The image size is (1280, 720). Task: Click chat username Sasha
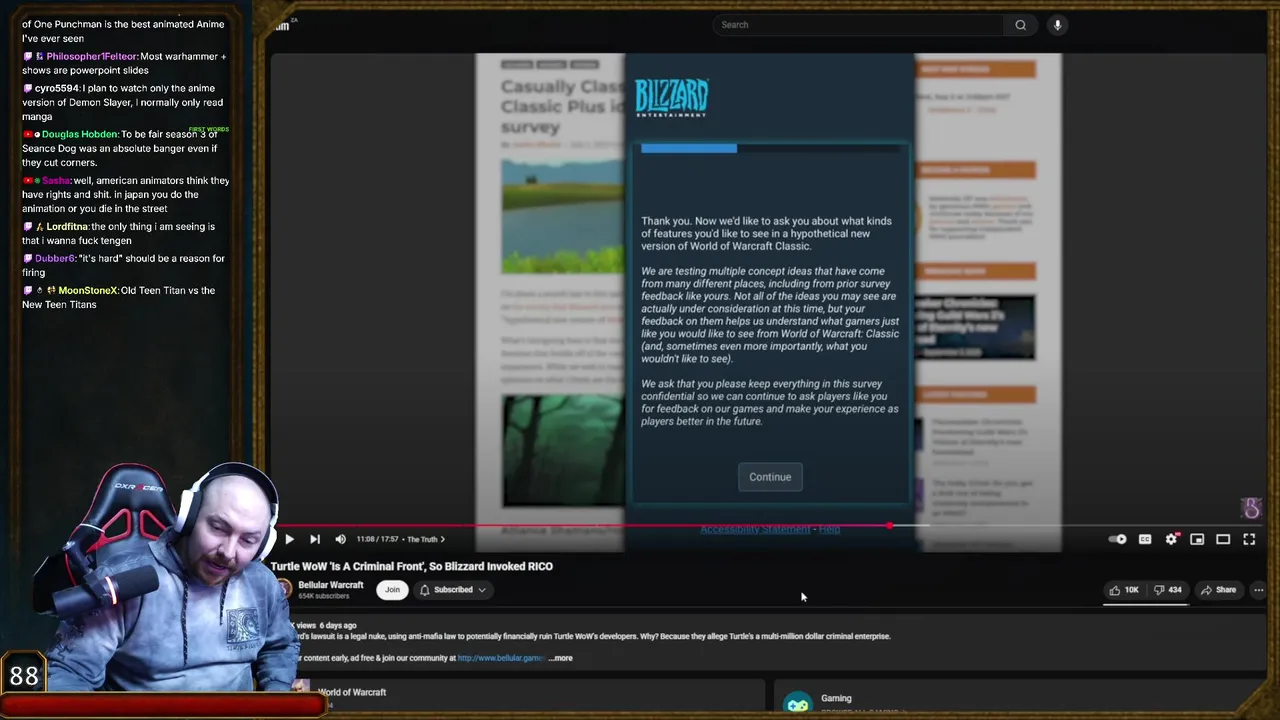[x=56, y=180]
